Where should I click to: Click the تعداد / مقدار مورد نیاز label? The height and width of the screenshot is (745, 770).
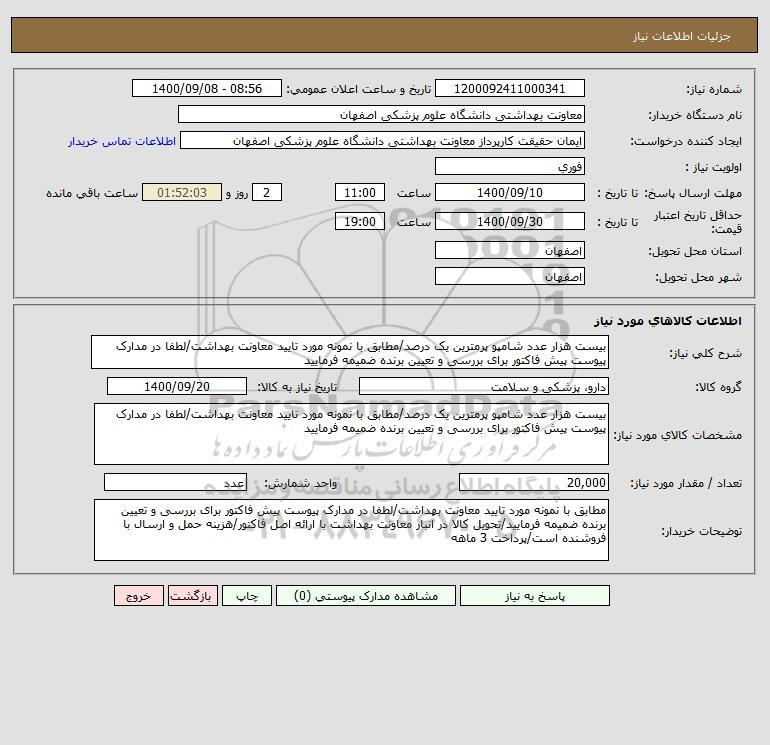coord(686,483)
